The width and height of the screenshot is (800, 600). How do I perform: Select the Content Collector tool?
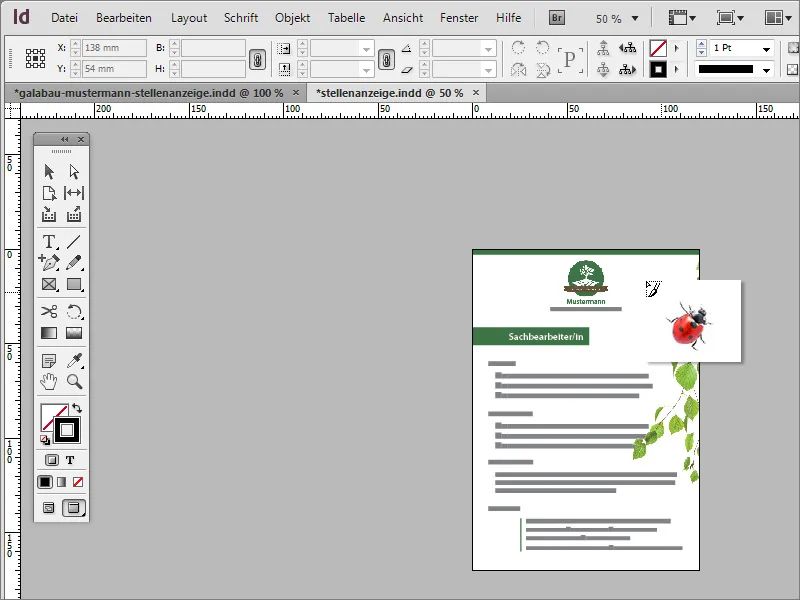(x=49, y=214)
